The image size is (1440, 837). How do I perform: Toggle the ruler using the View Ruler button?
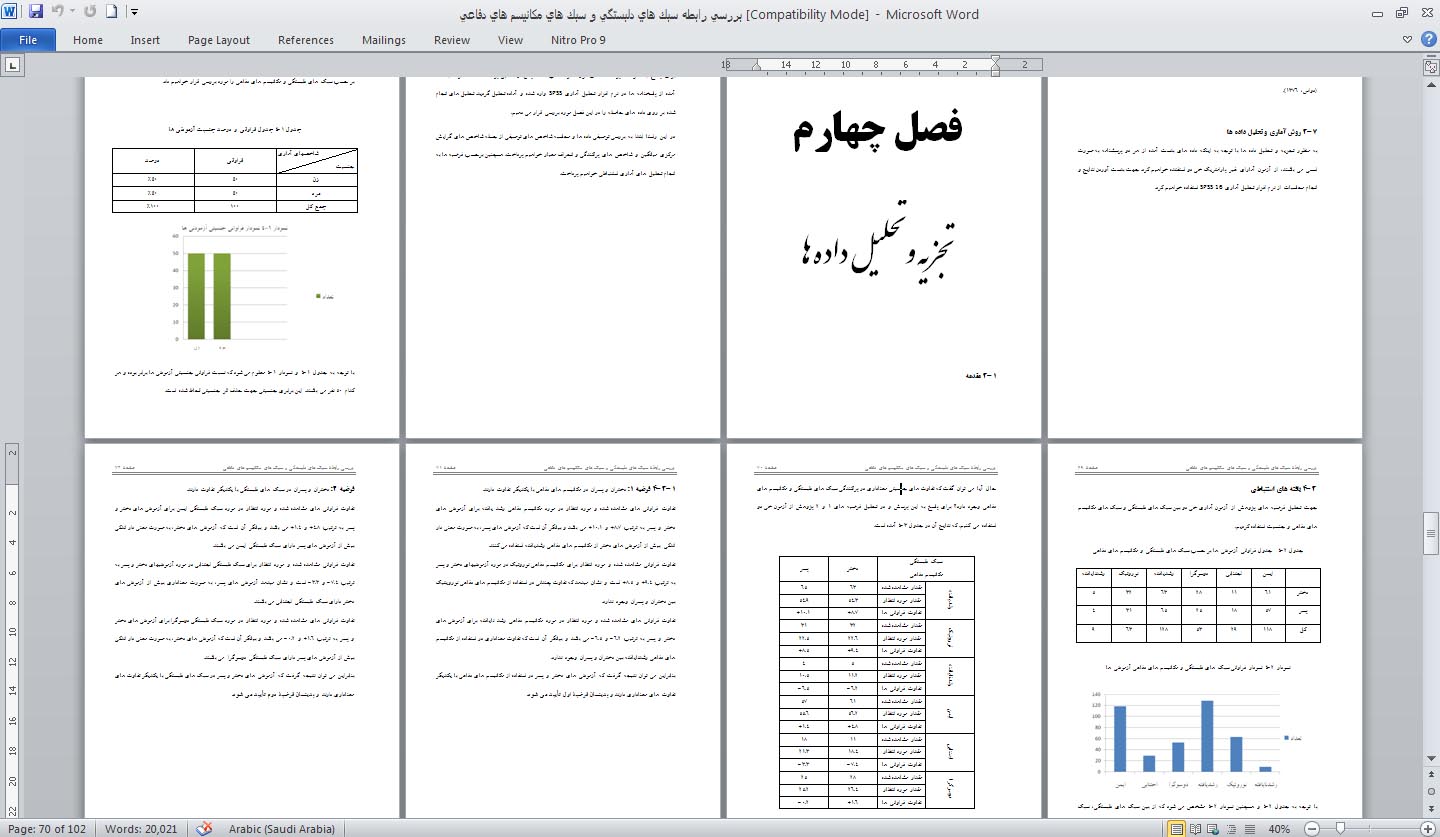(1431, 66)
